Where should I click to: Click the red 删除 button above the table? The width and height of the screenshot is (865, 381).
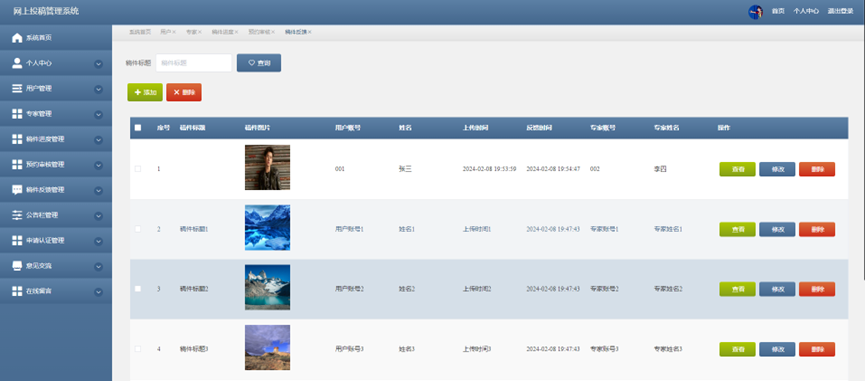(x=184, y=92)
